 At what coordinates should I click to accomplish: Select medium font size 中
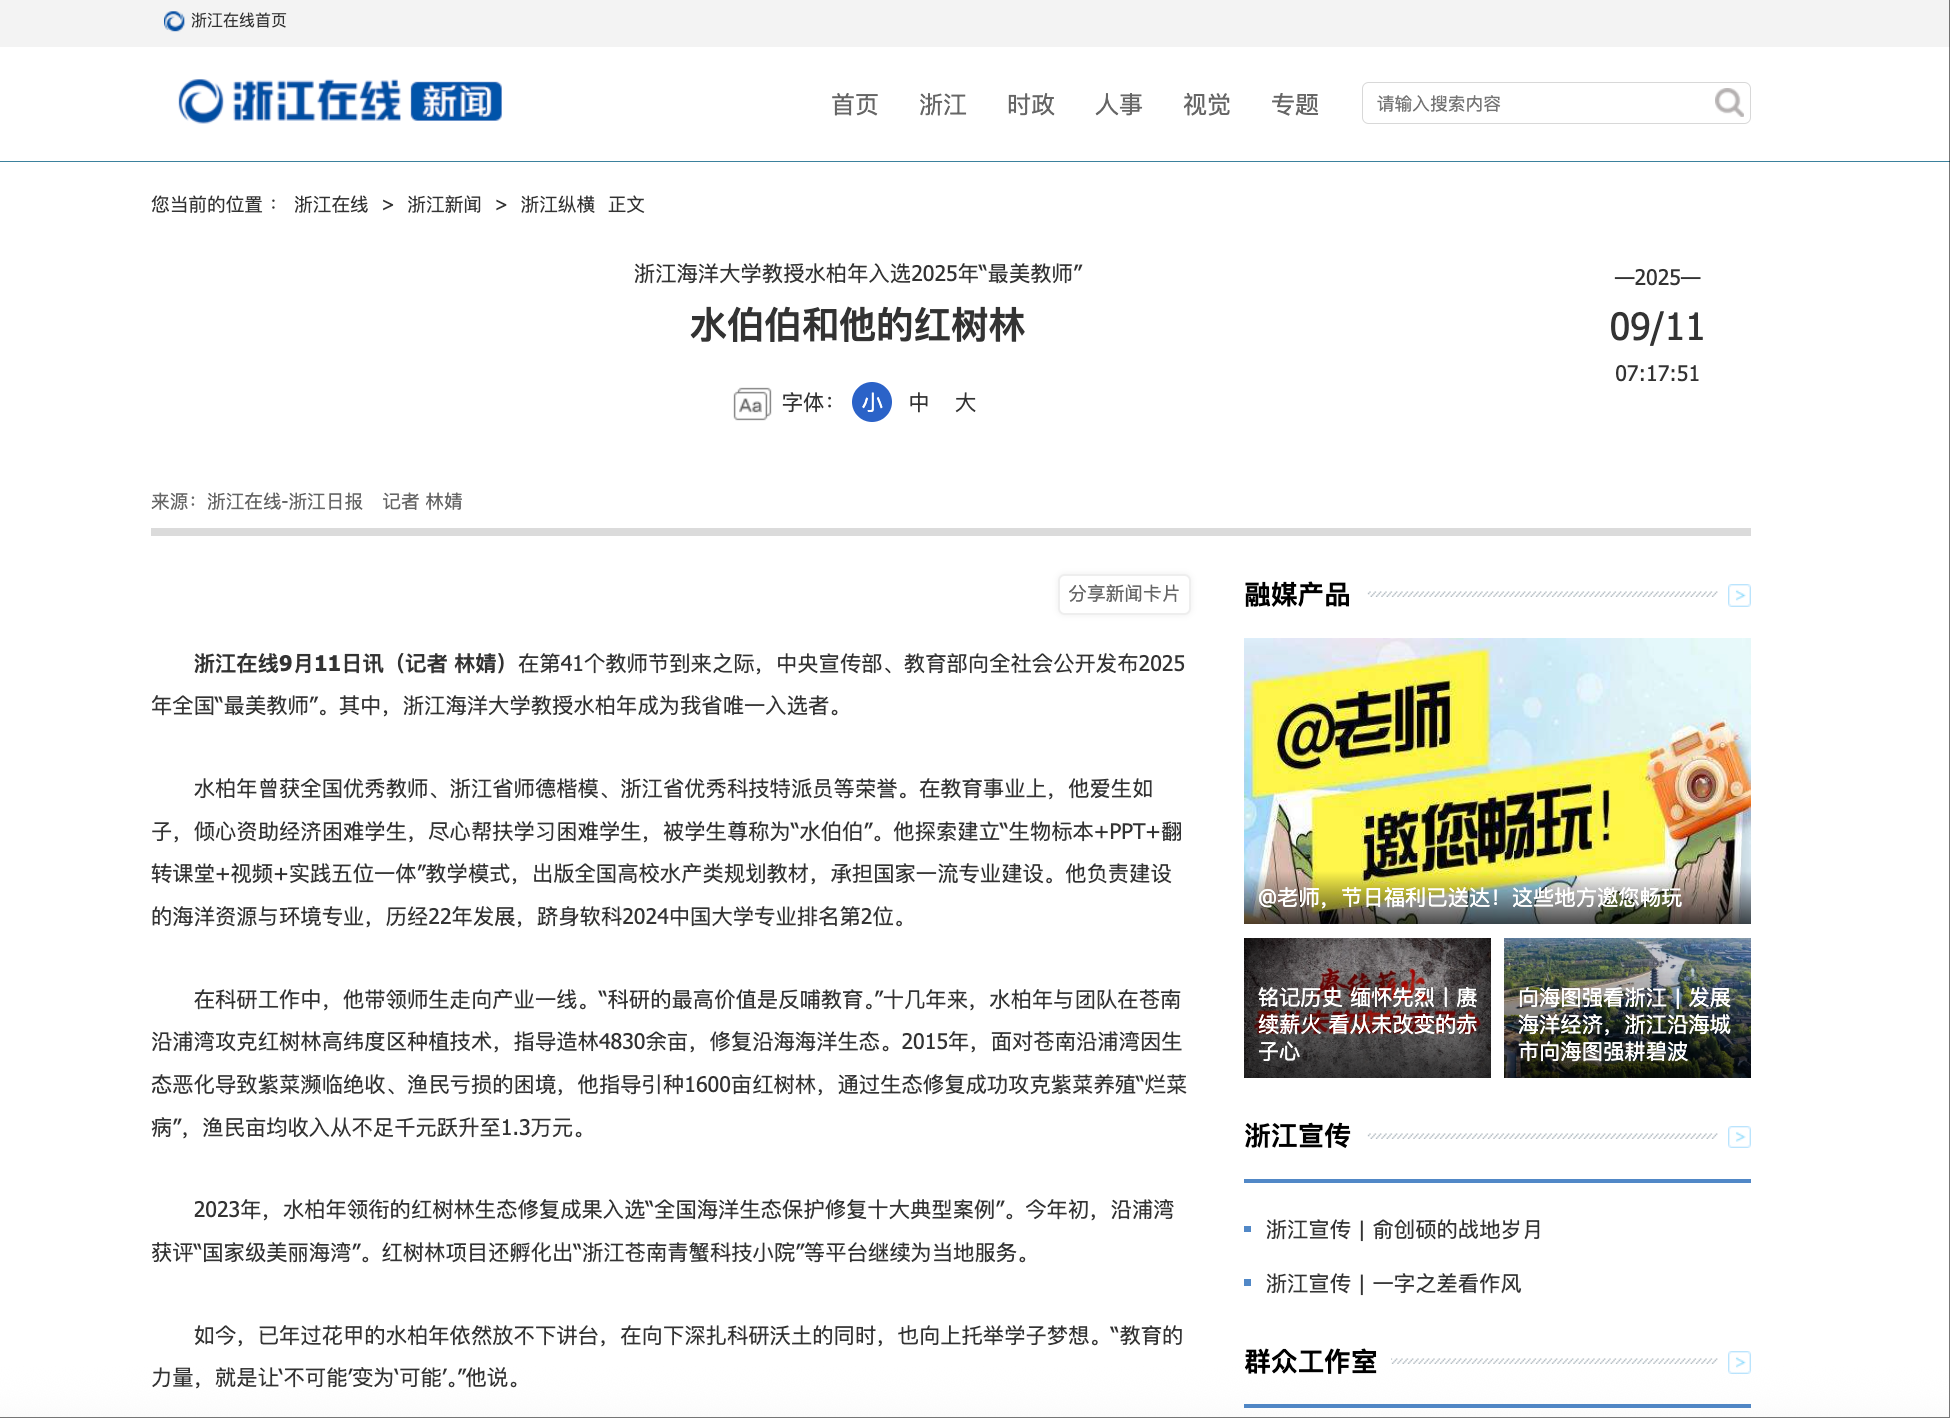click(919, 402)
